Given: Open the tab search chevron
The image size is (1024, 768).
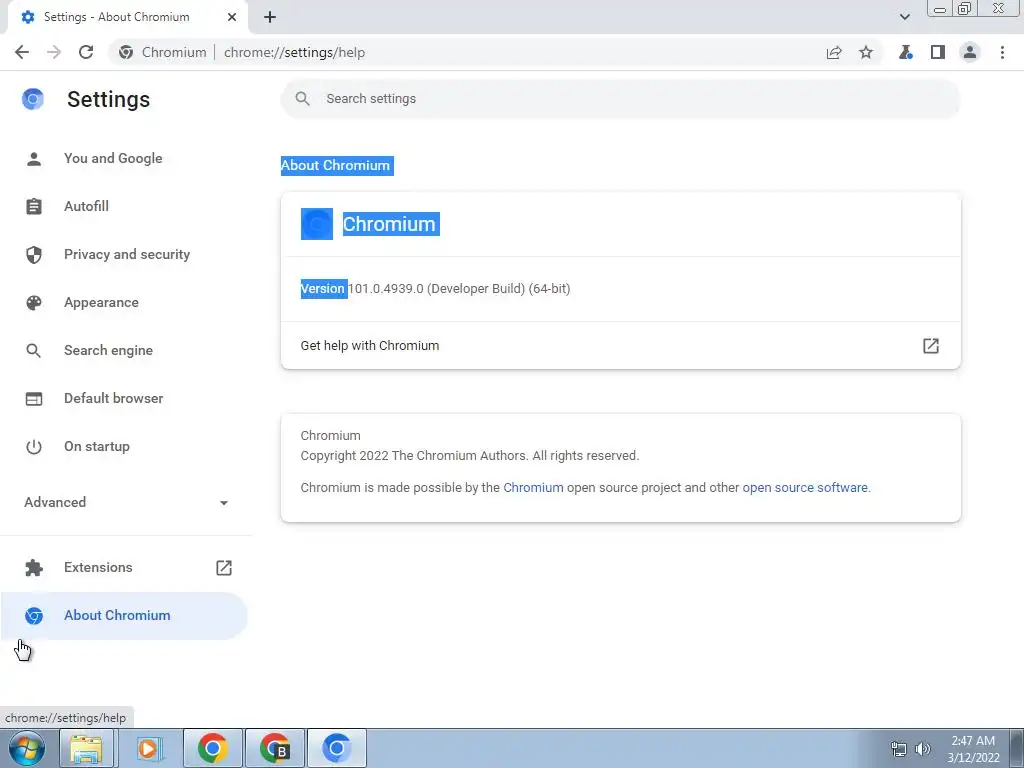Looking at the screenshot, I should coord(904,17).
